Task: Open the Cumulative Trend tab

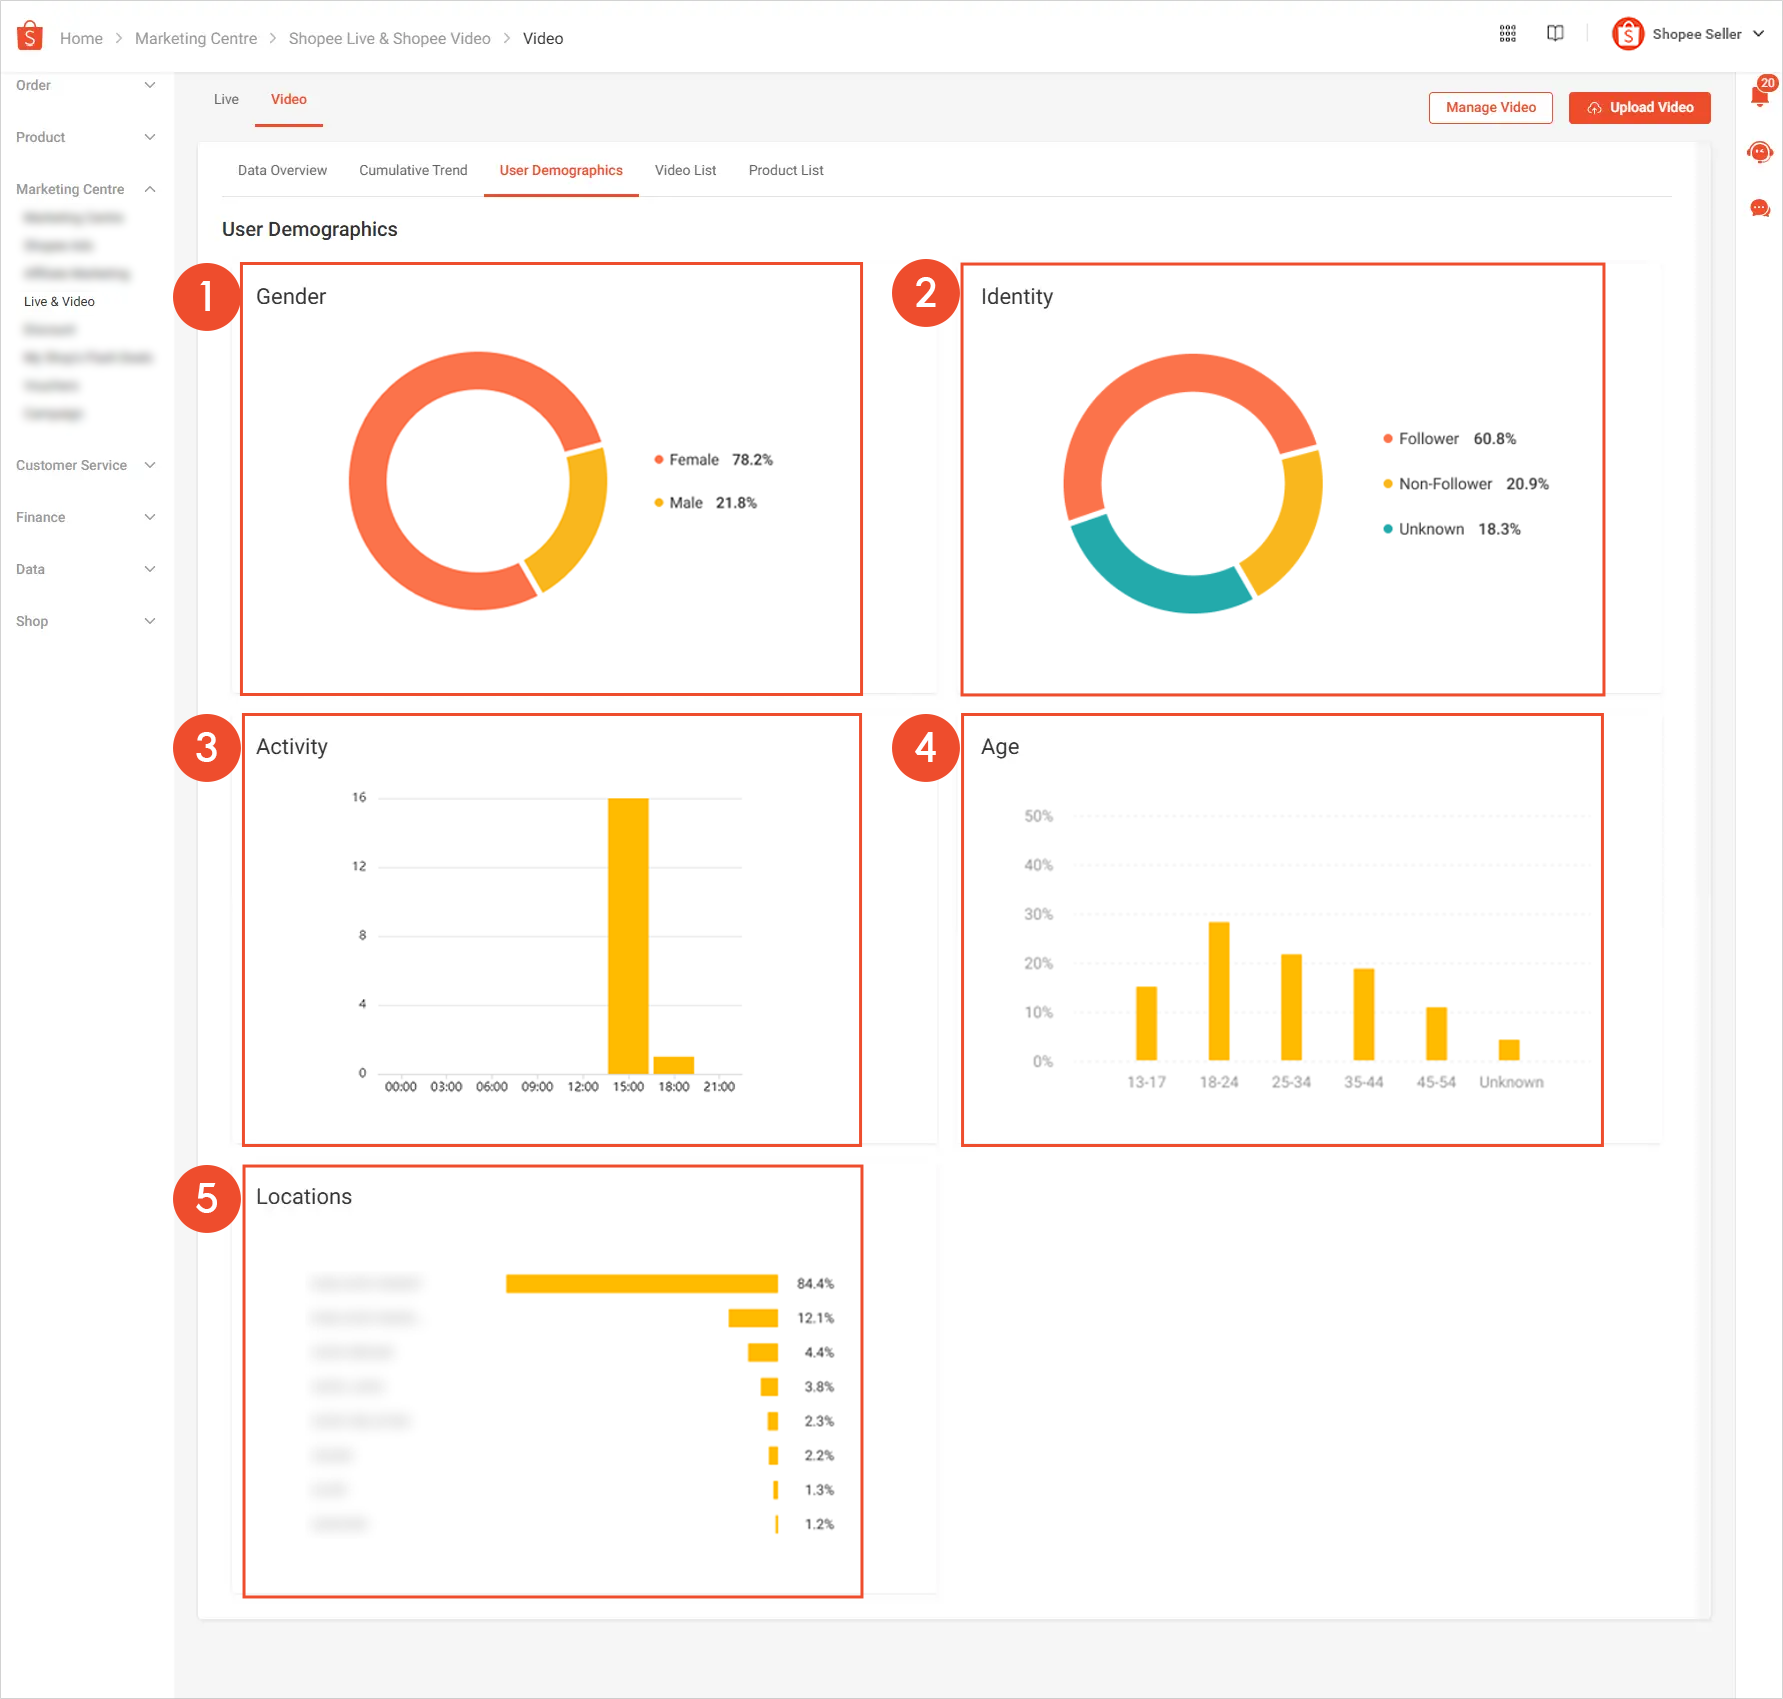Action: pos(413,170)
